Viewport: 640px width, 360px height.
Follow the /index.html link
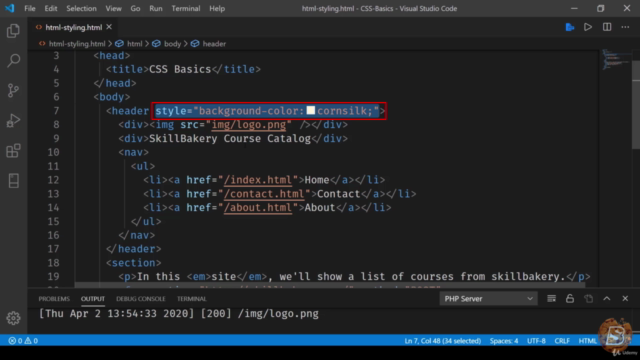(258, 180)
